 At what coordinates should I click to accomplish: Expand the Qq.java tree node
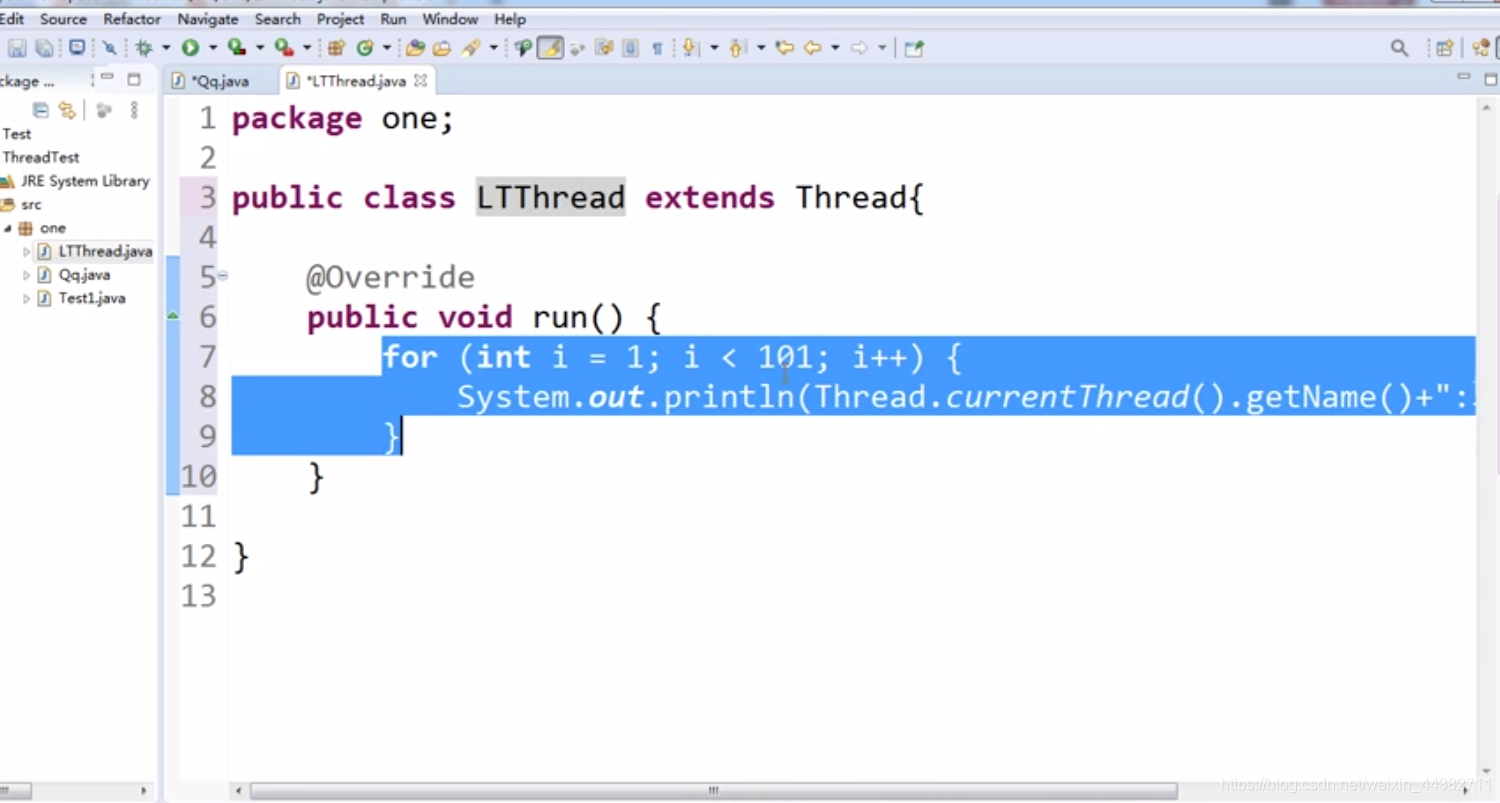coord(26,275)
